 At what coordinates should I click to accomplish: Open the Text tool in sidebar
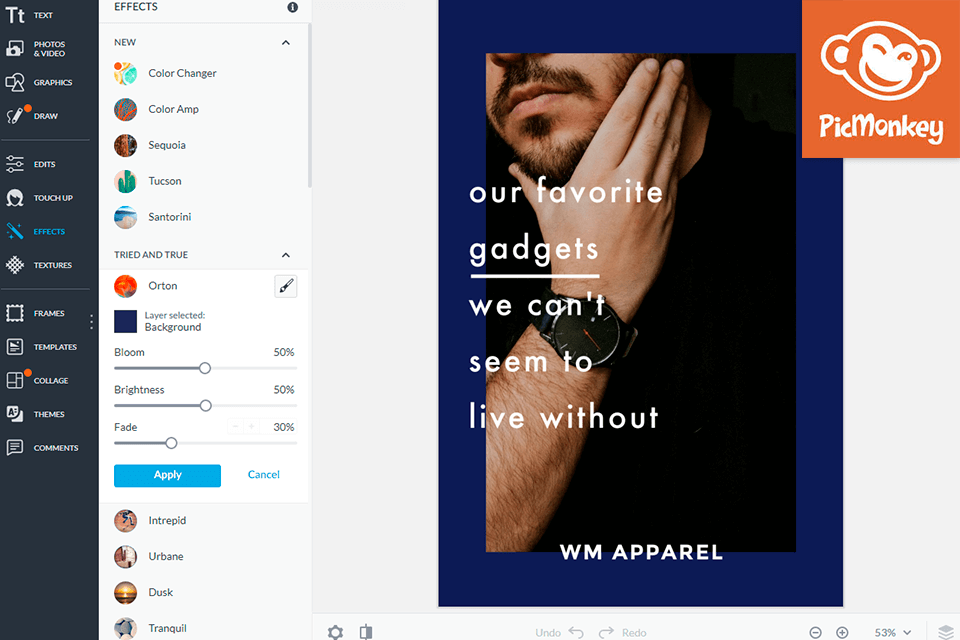[29, 15]
